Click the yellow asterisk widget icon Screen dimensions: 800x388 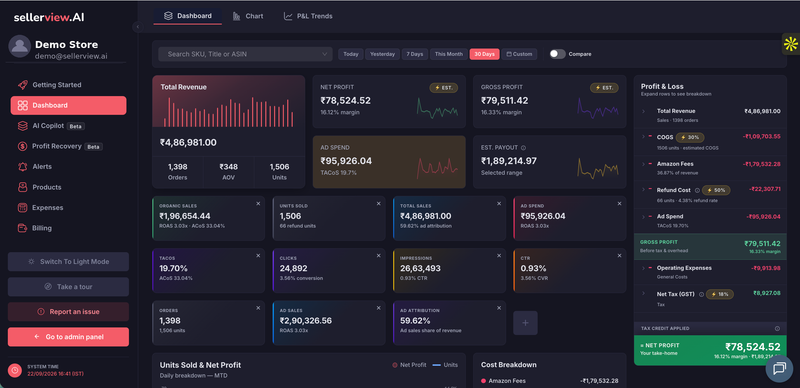790,44
